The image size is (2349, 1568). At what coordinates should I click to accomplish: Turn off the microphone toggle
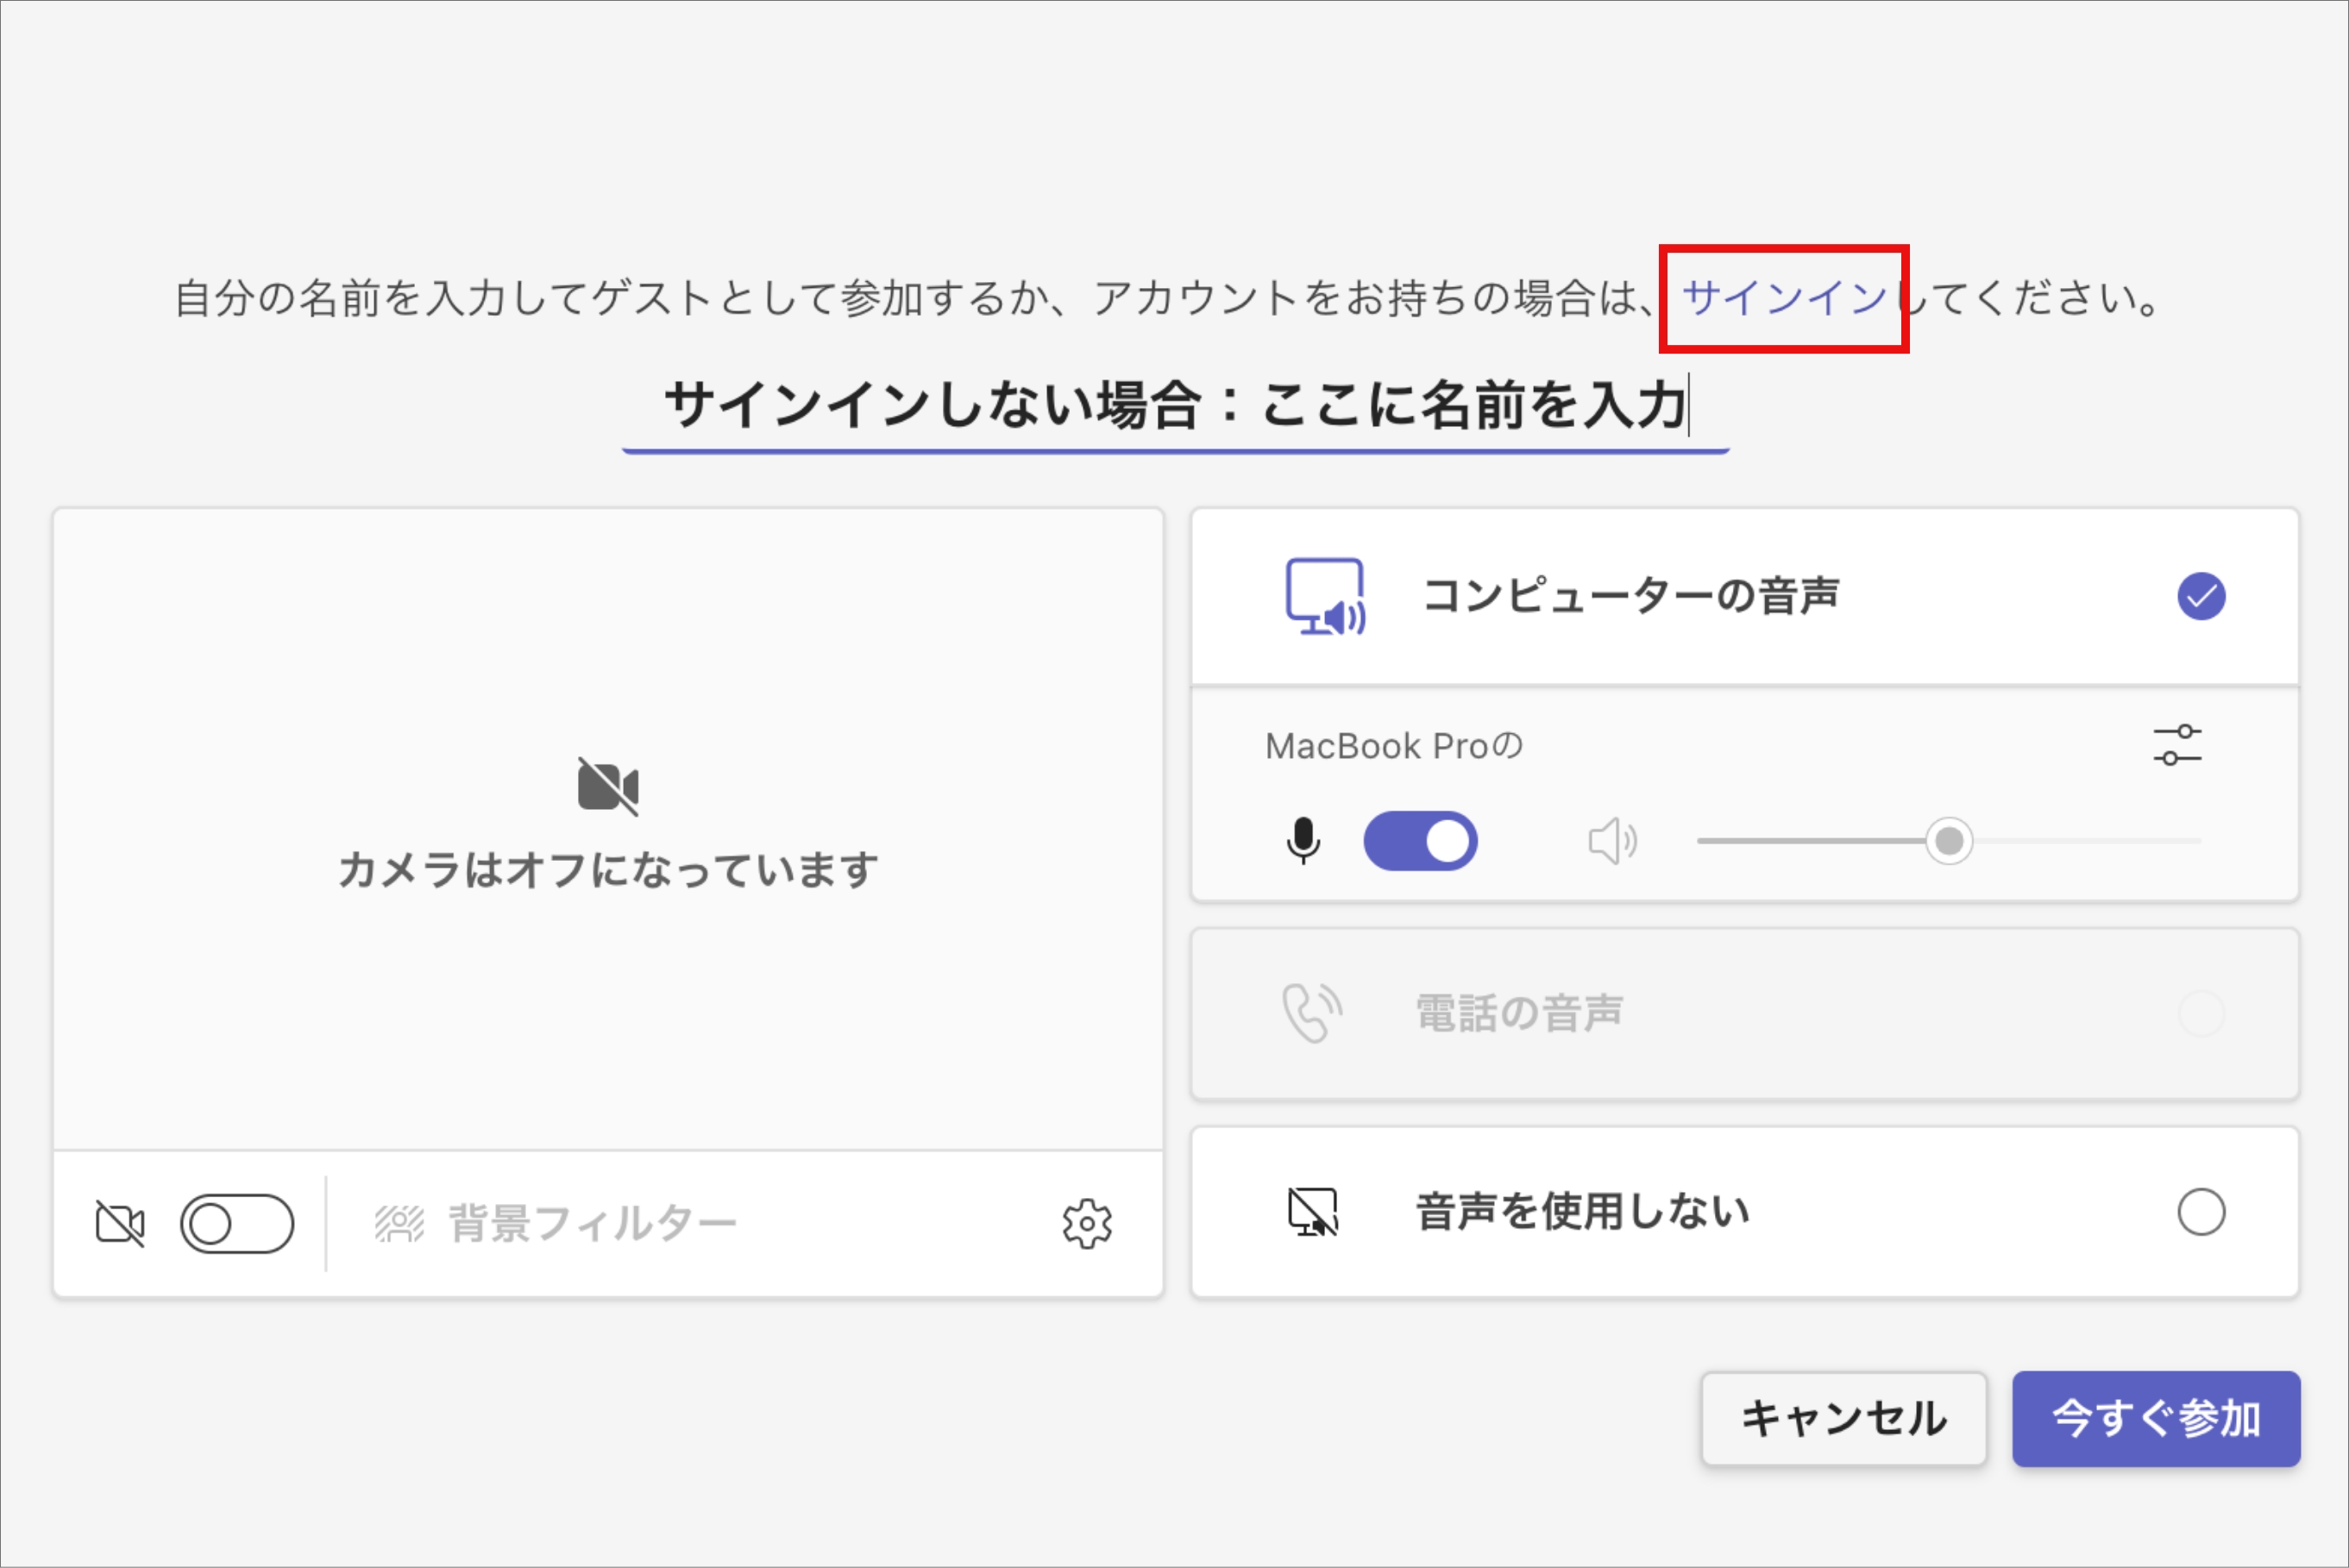point(1420,841)
